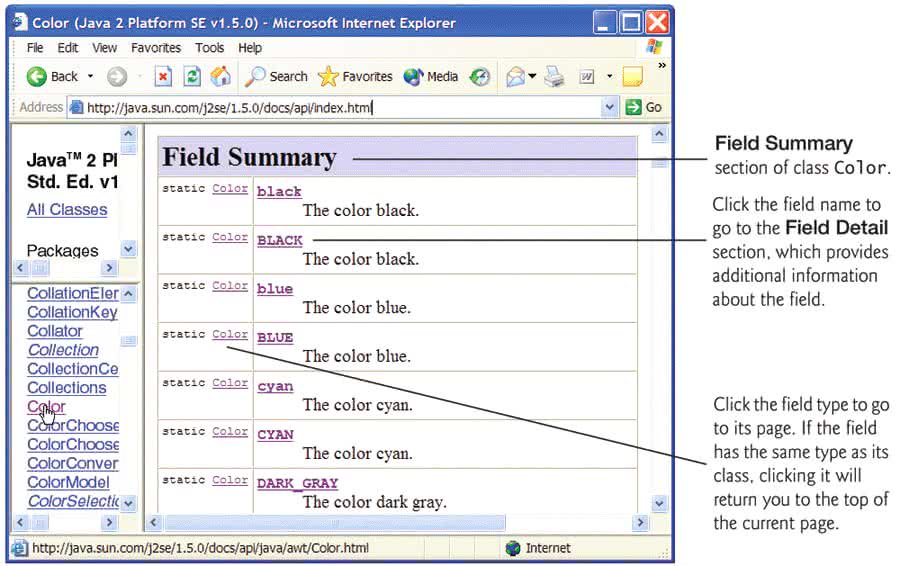Screen dimensions: 900x566
Task: Open the Search toolbar button
Action: 276,76
